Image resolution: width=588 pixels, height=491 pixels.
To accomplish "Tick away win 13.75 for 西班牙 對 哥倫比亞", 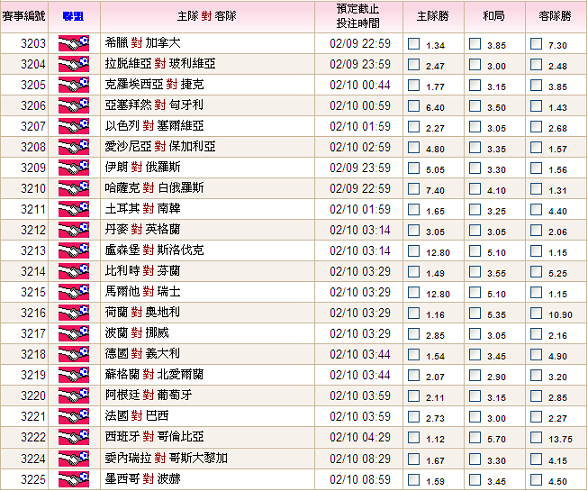I will (x=536, y=437).
